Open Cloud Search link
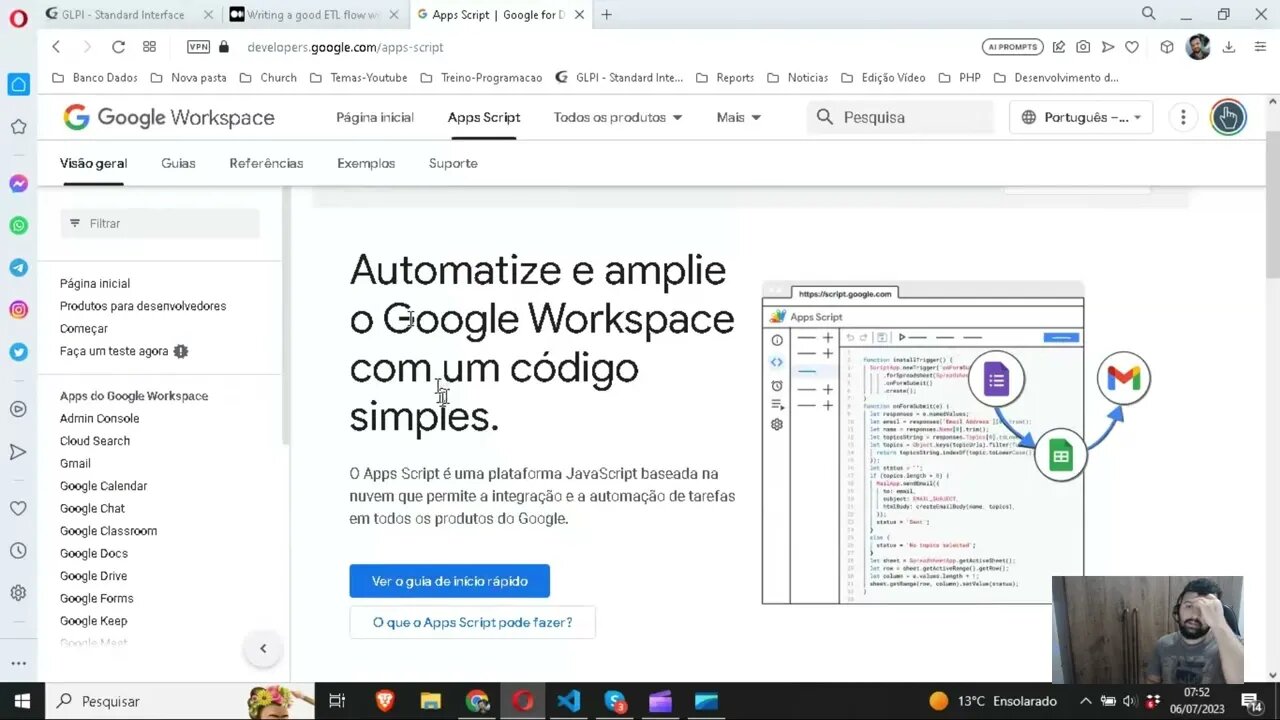 95,441
